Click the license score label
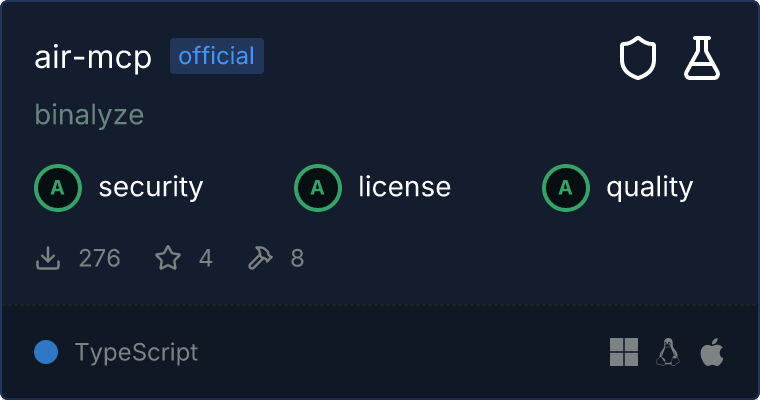Image resolution: width=760 pixels, height=400 pixels. click(405, 187)
